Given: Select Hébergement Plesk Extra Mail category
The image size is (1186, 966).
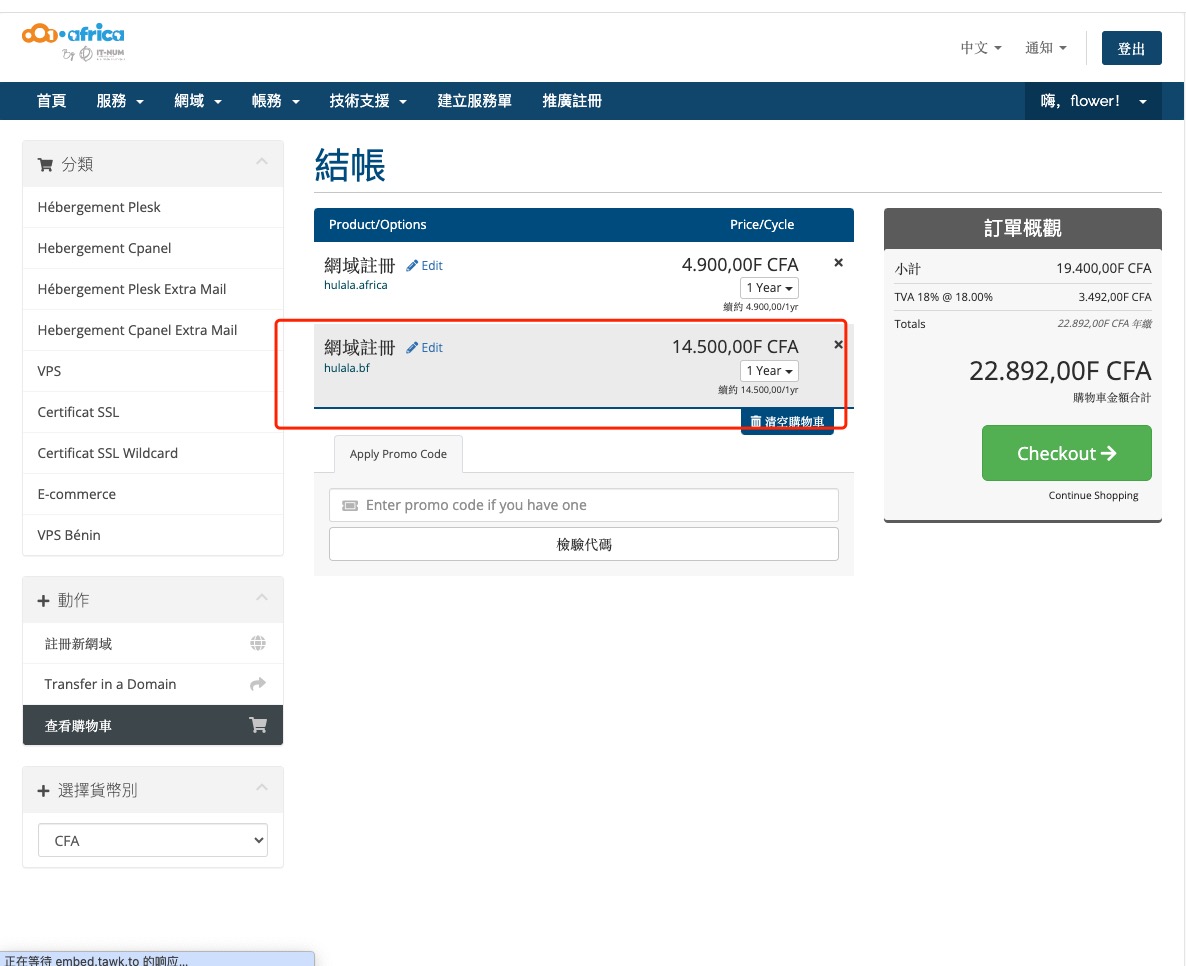Looking at the screenshot, I should point(153,289).
